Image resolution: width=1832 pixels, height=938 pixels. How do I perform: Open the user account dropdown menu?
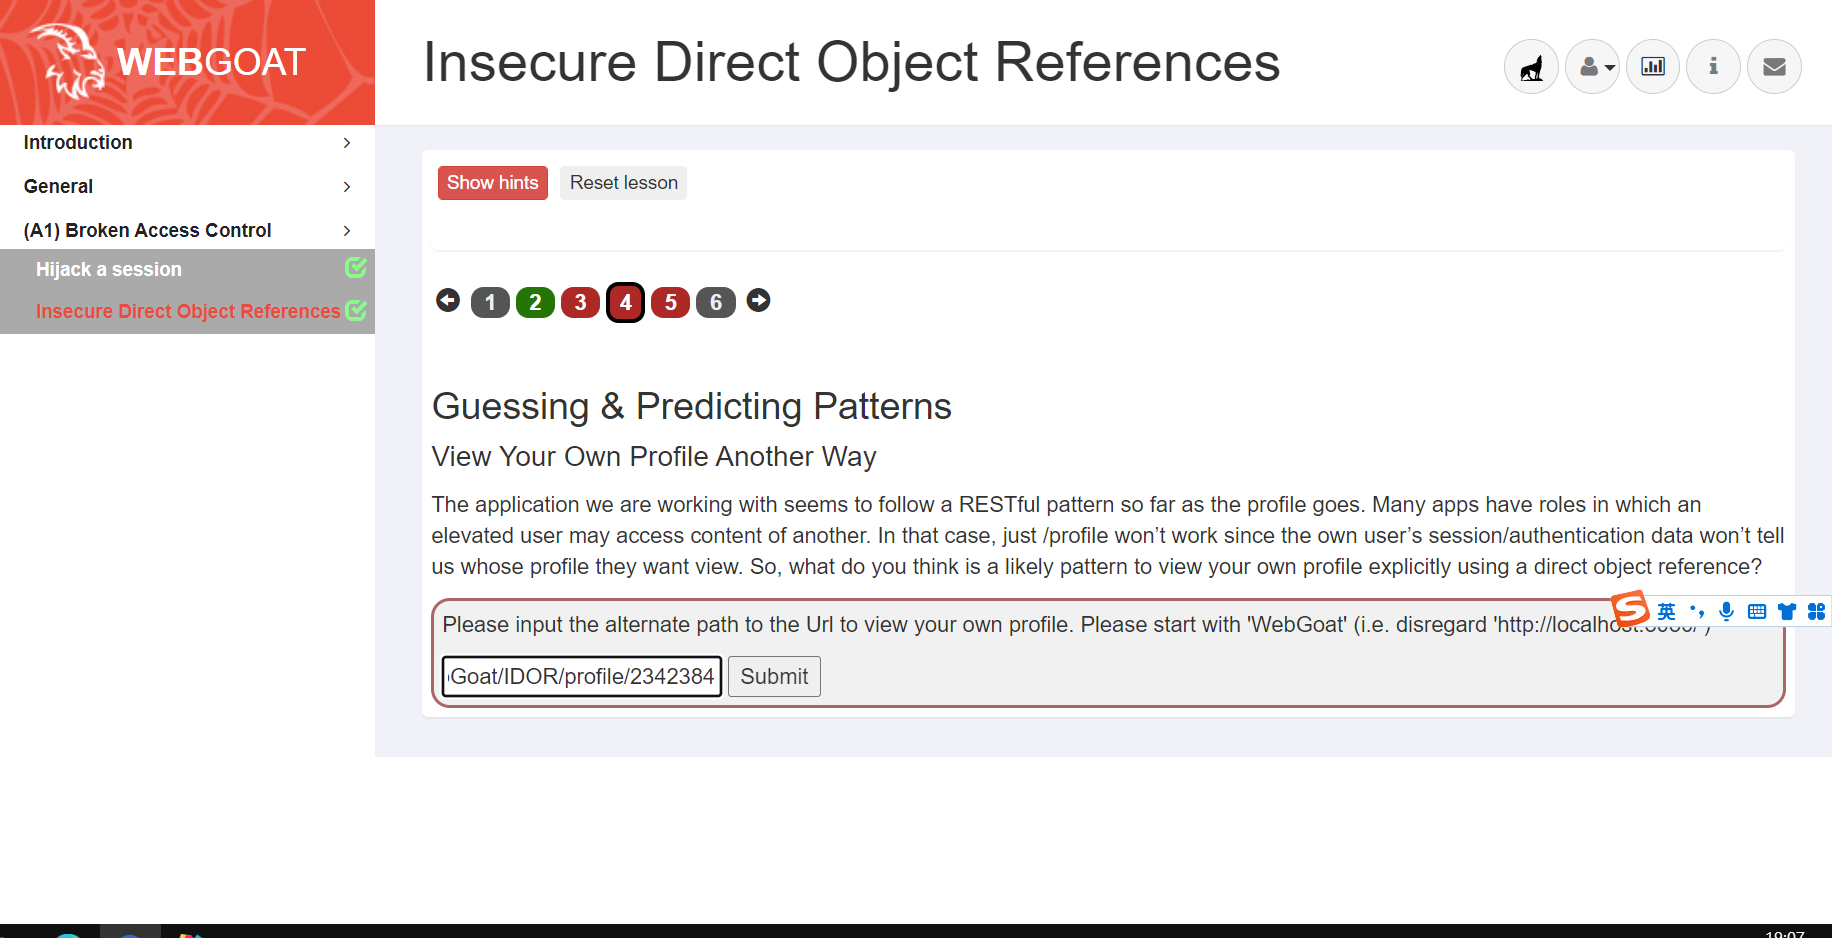coord(1592,67)
